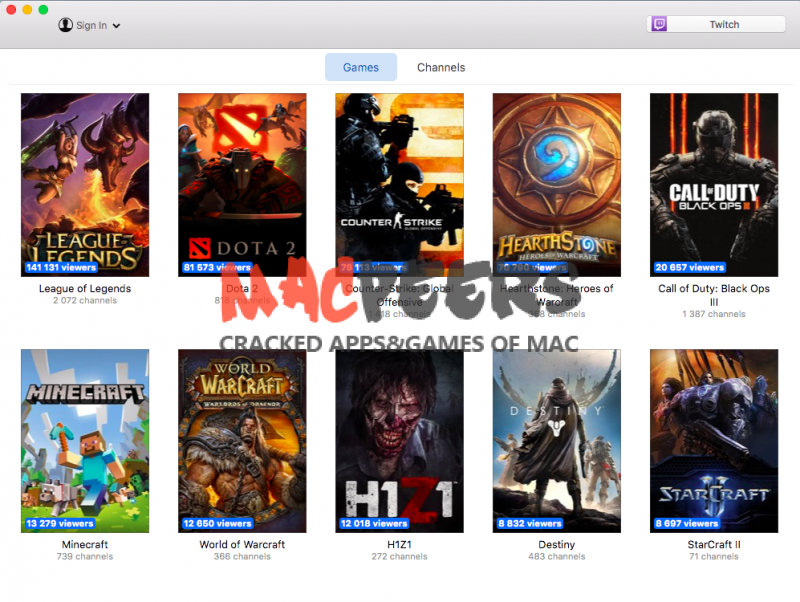Image resolution: width=800 pixels, height=602 pixels.
Task: Open the Destiny cover art
Action: [x=557, y=441]
